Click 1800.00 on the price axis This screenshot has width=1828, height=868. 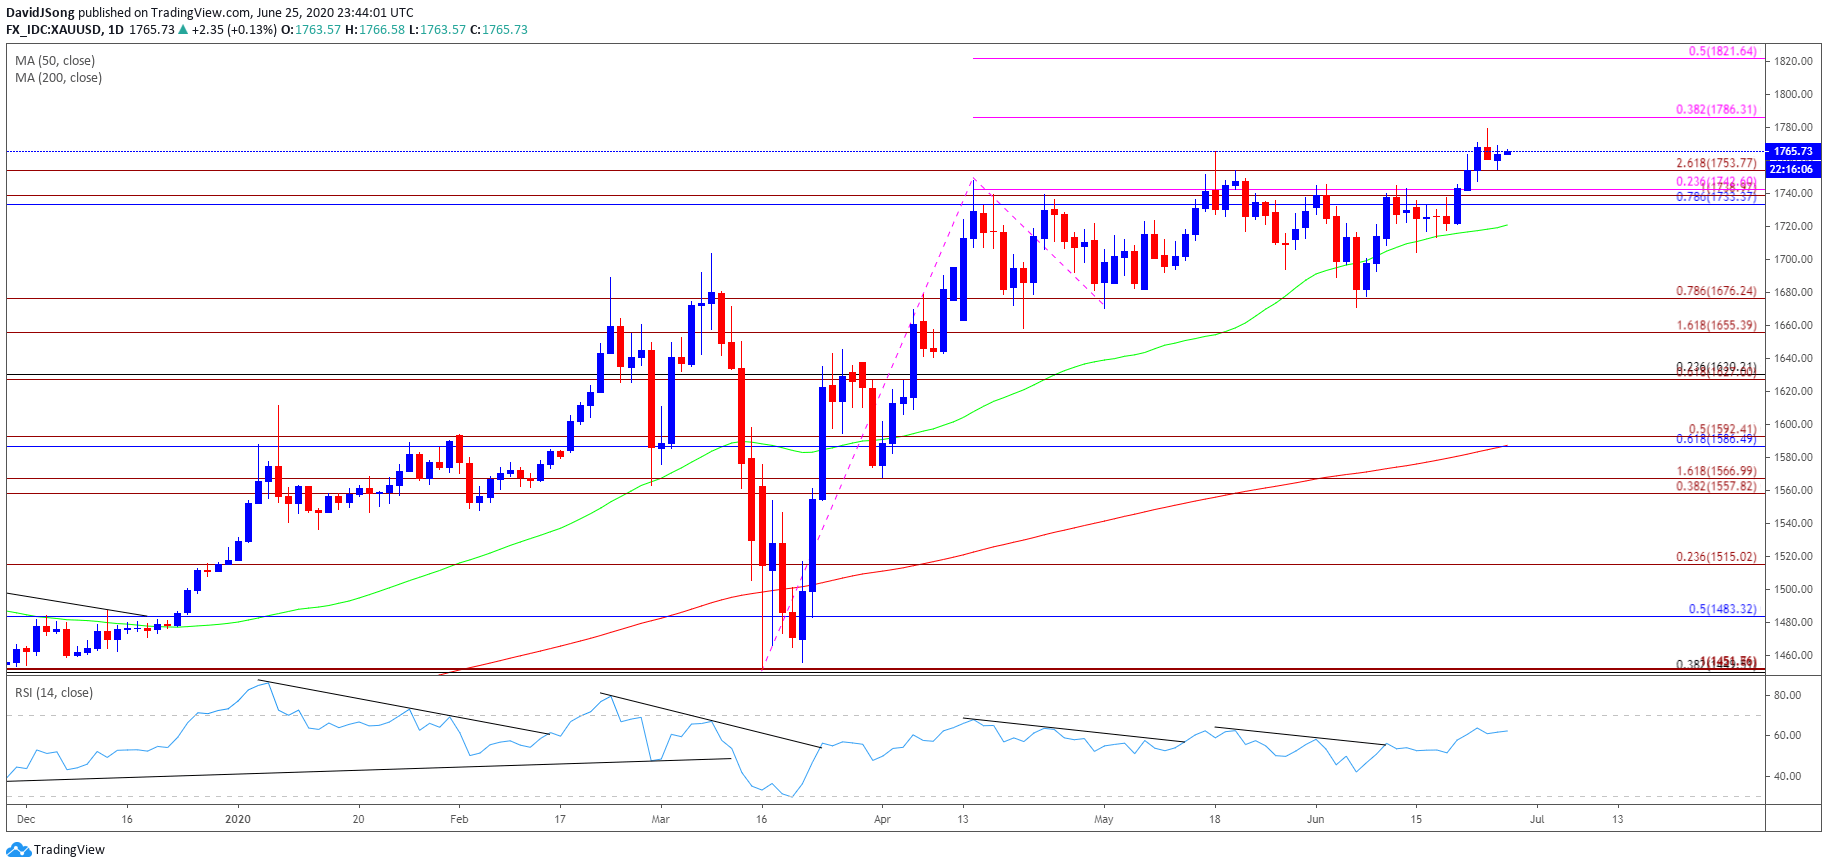[1794, 95]
